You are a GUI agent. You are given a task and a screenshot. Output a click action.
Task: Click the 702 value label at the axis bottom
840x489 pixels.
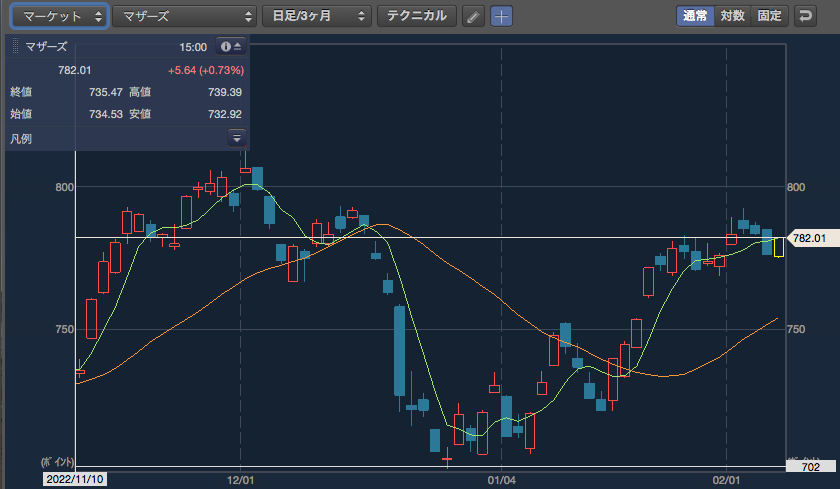tap(810, 467)
